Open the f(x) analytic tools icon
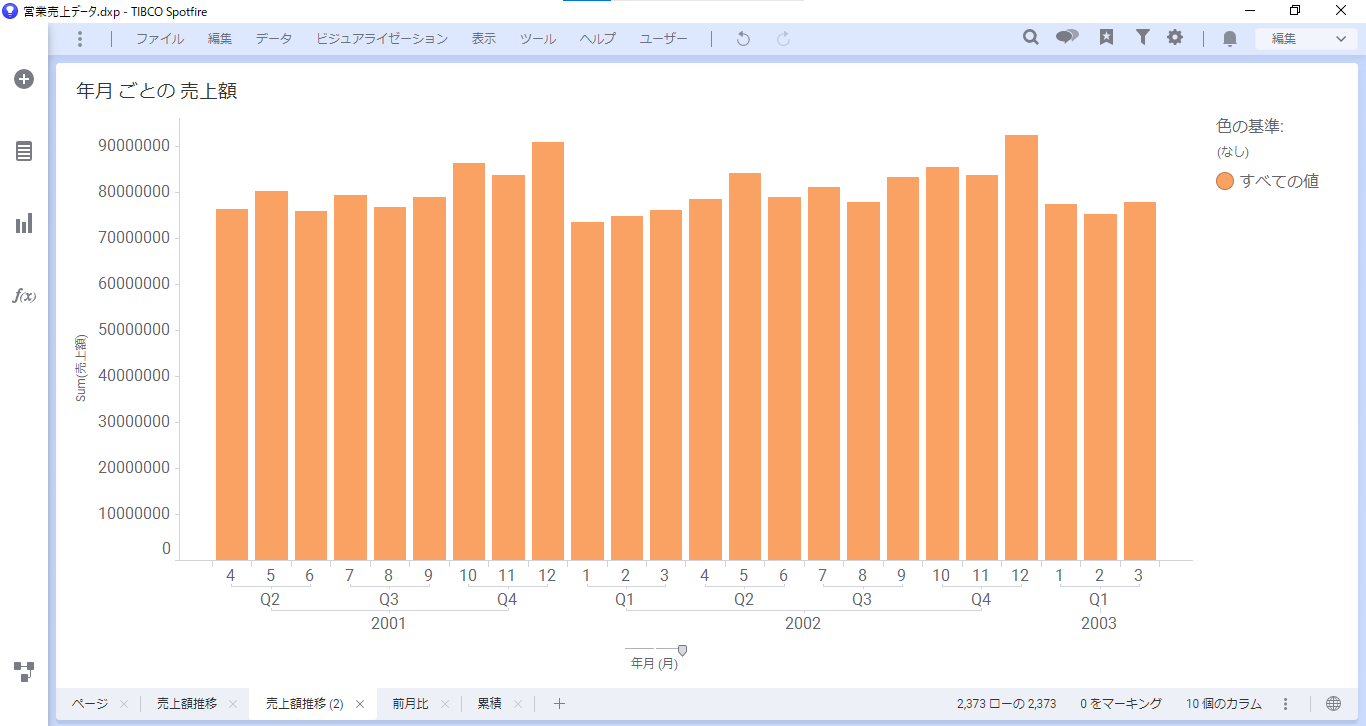 (x=24, y=296)
